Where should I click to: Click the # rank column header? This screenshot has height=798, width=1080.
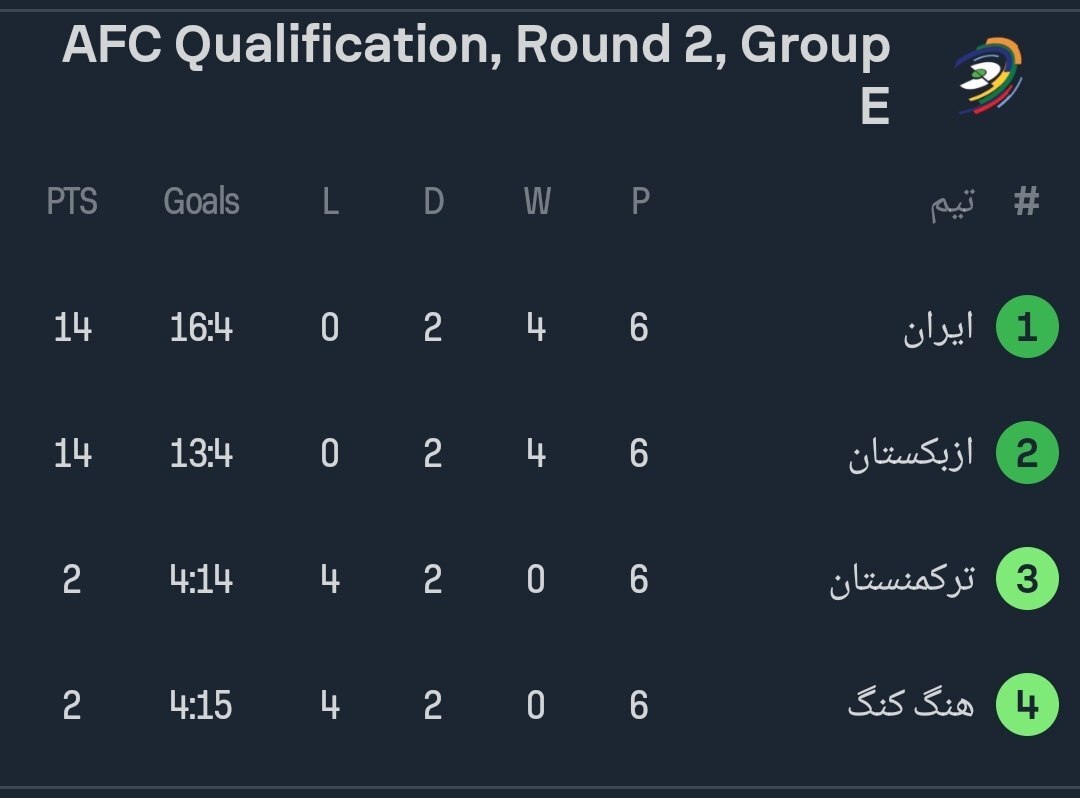coord(1026,202)
